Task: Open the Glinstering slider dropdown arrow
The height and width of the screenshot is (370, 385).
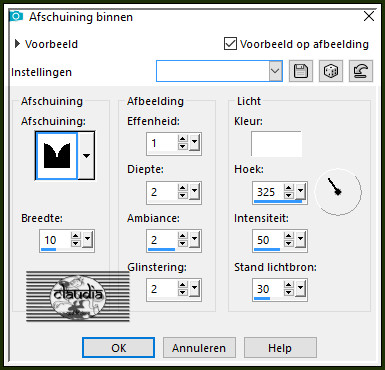Action: (x=194, y=288)
